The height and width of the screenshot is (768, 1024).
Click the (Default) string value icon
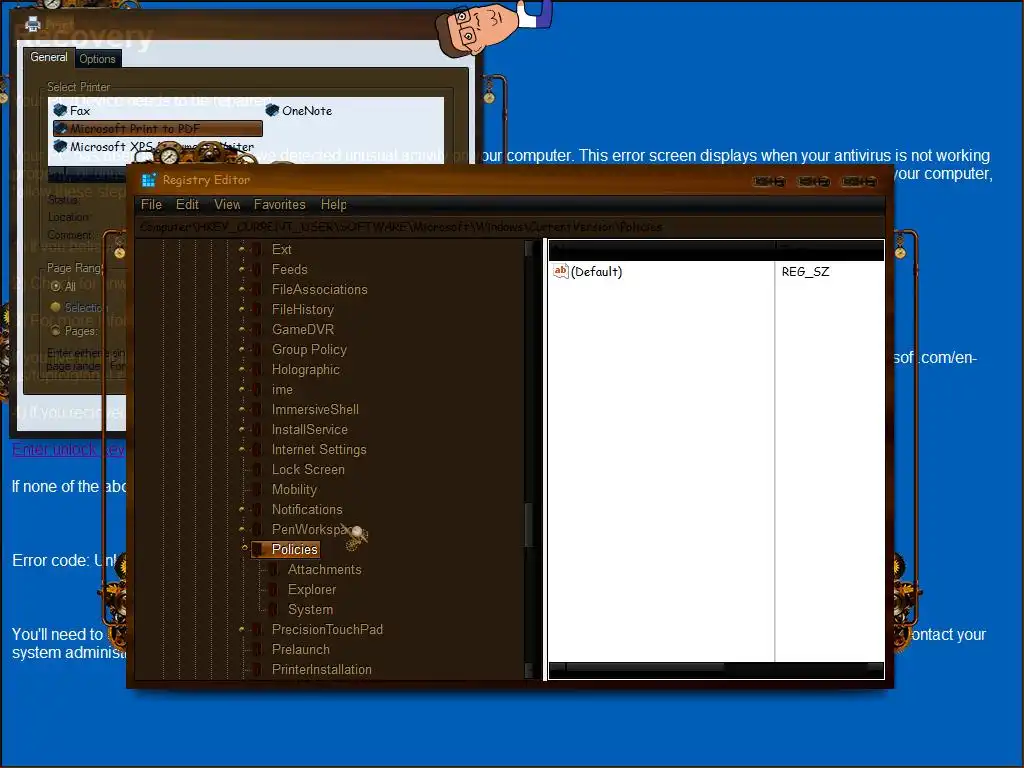tap(560, 271)
